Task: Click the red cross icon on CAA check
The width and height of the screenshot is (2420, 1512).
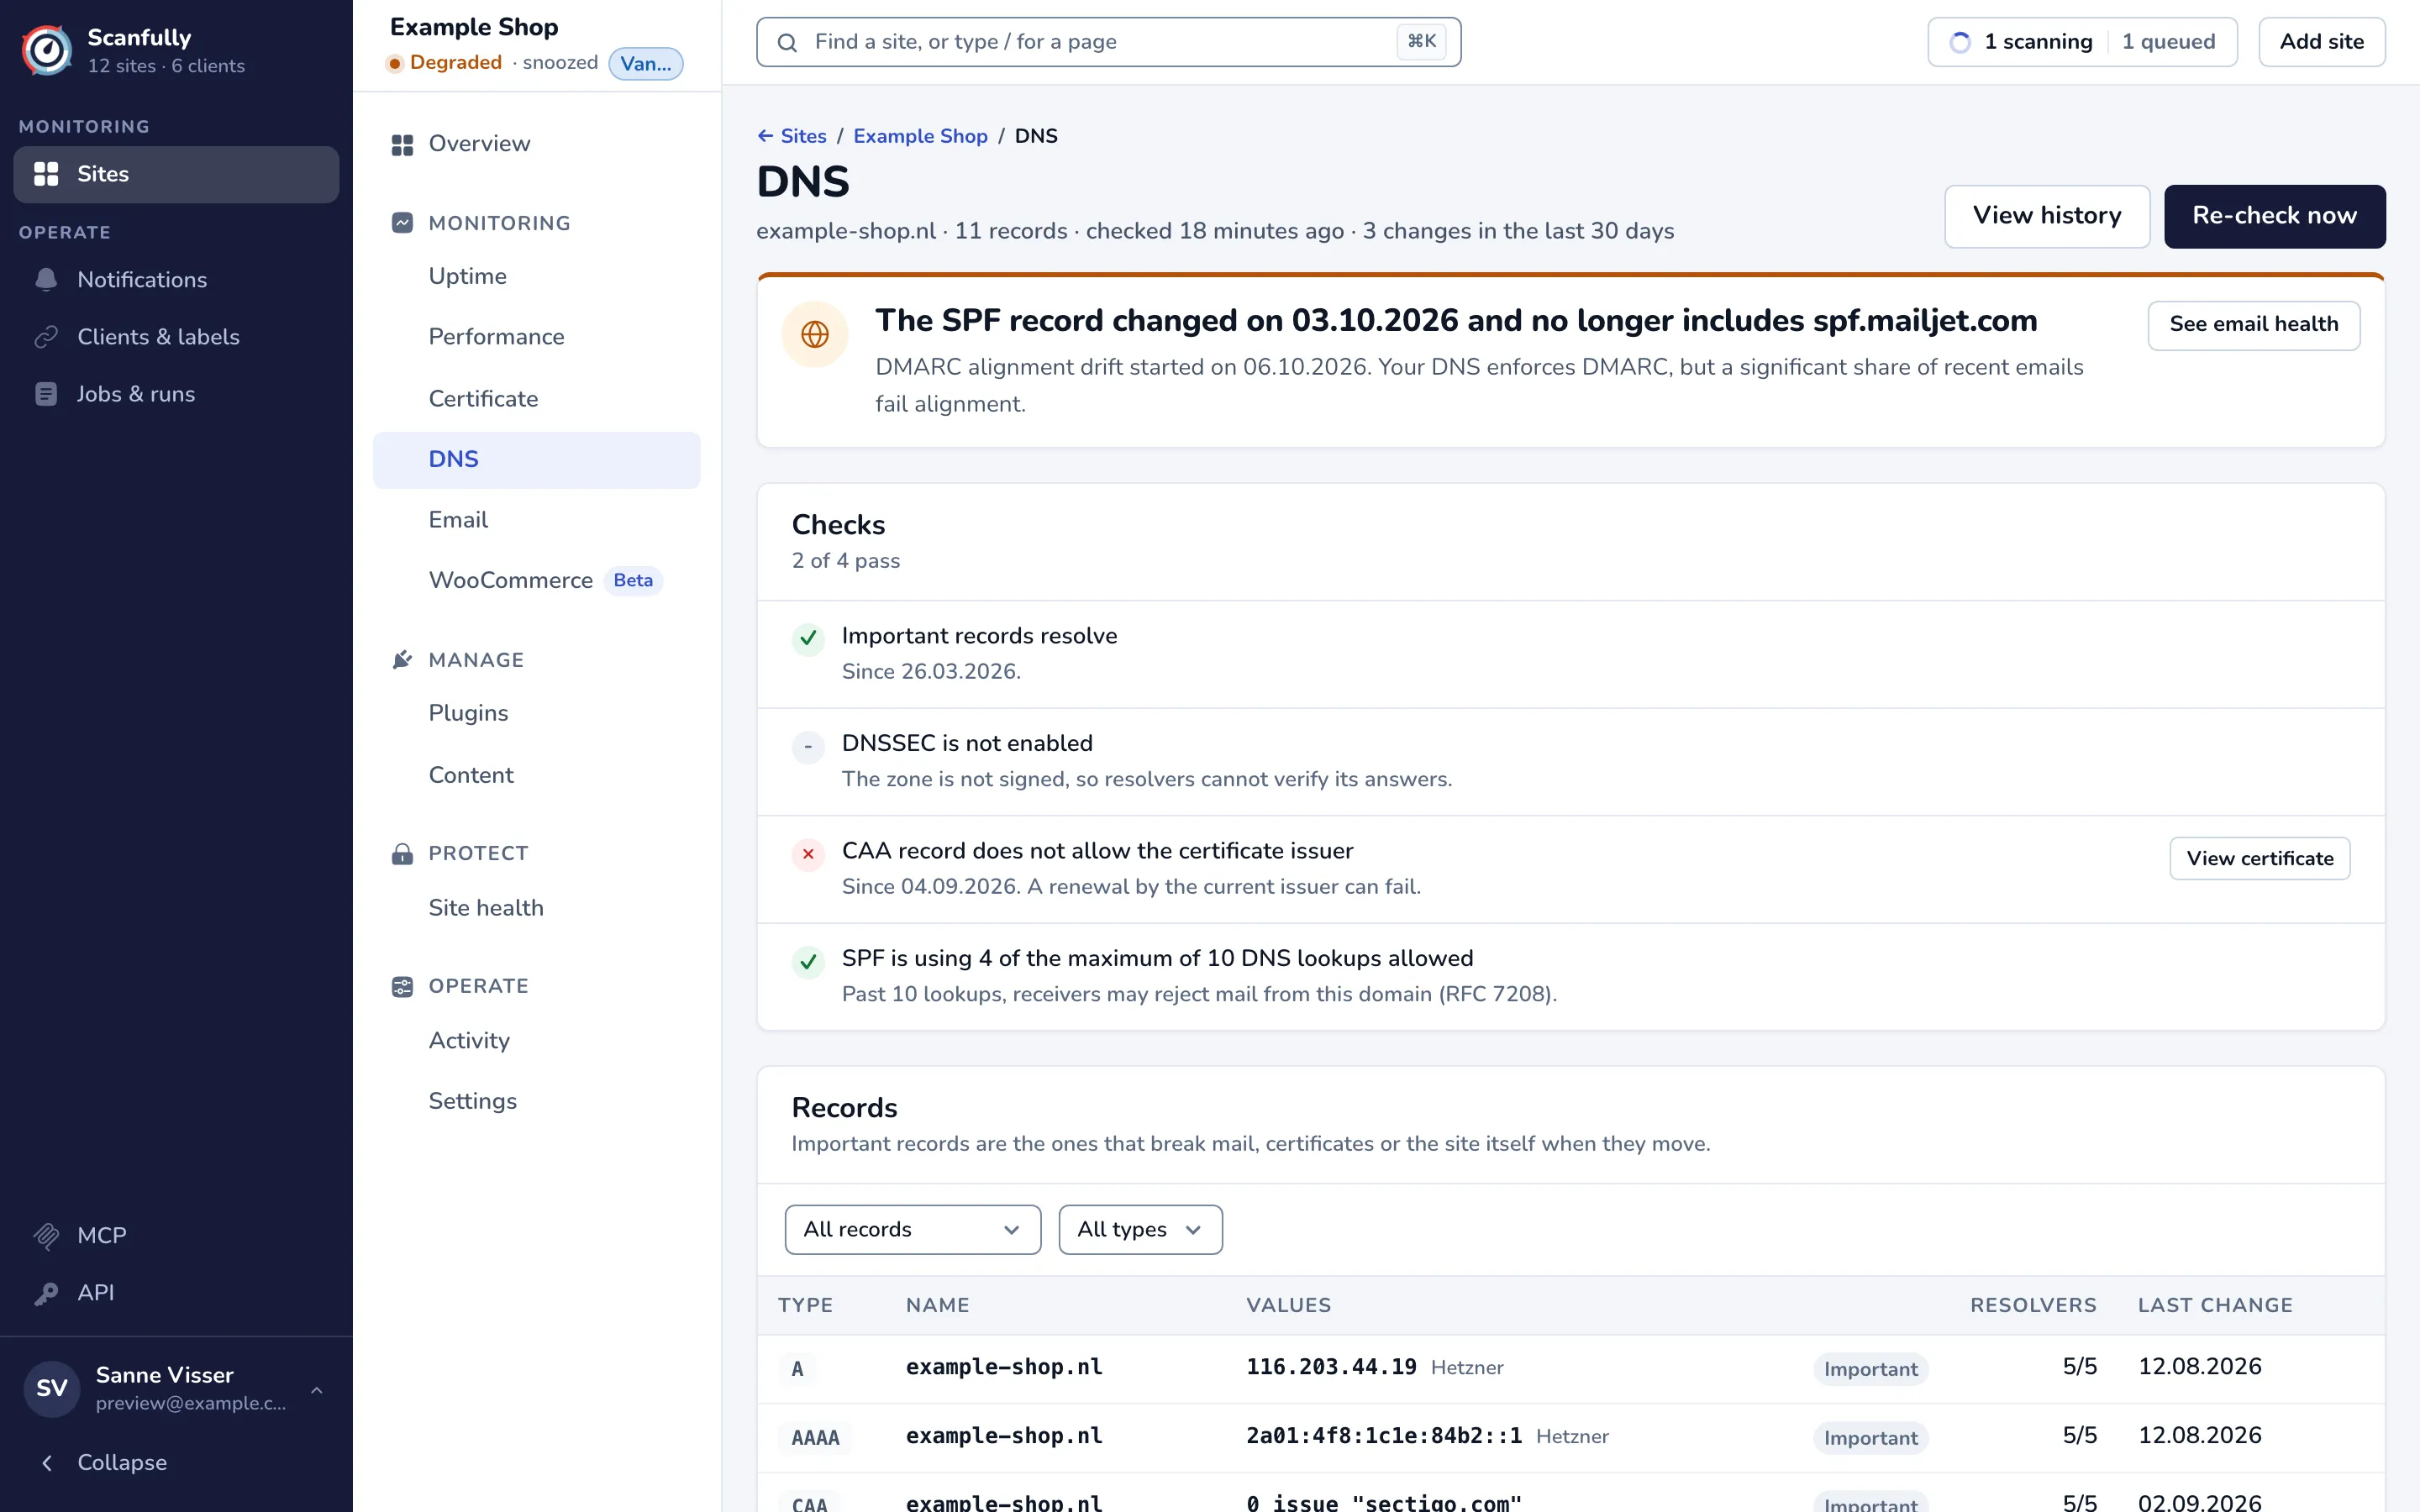Action: coord(808,854)
